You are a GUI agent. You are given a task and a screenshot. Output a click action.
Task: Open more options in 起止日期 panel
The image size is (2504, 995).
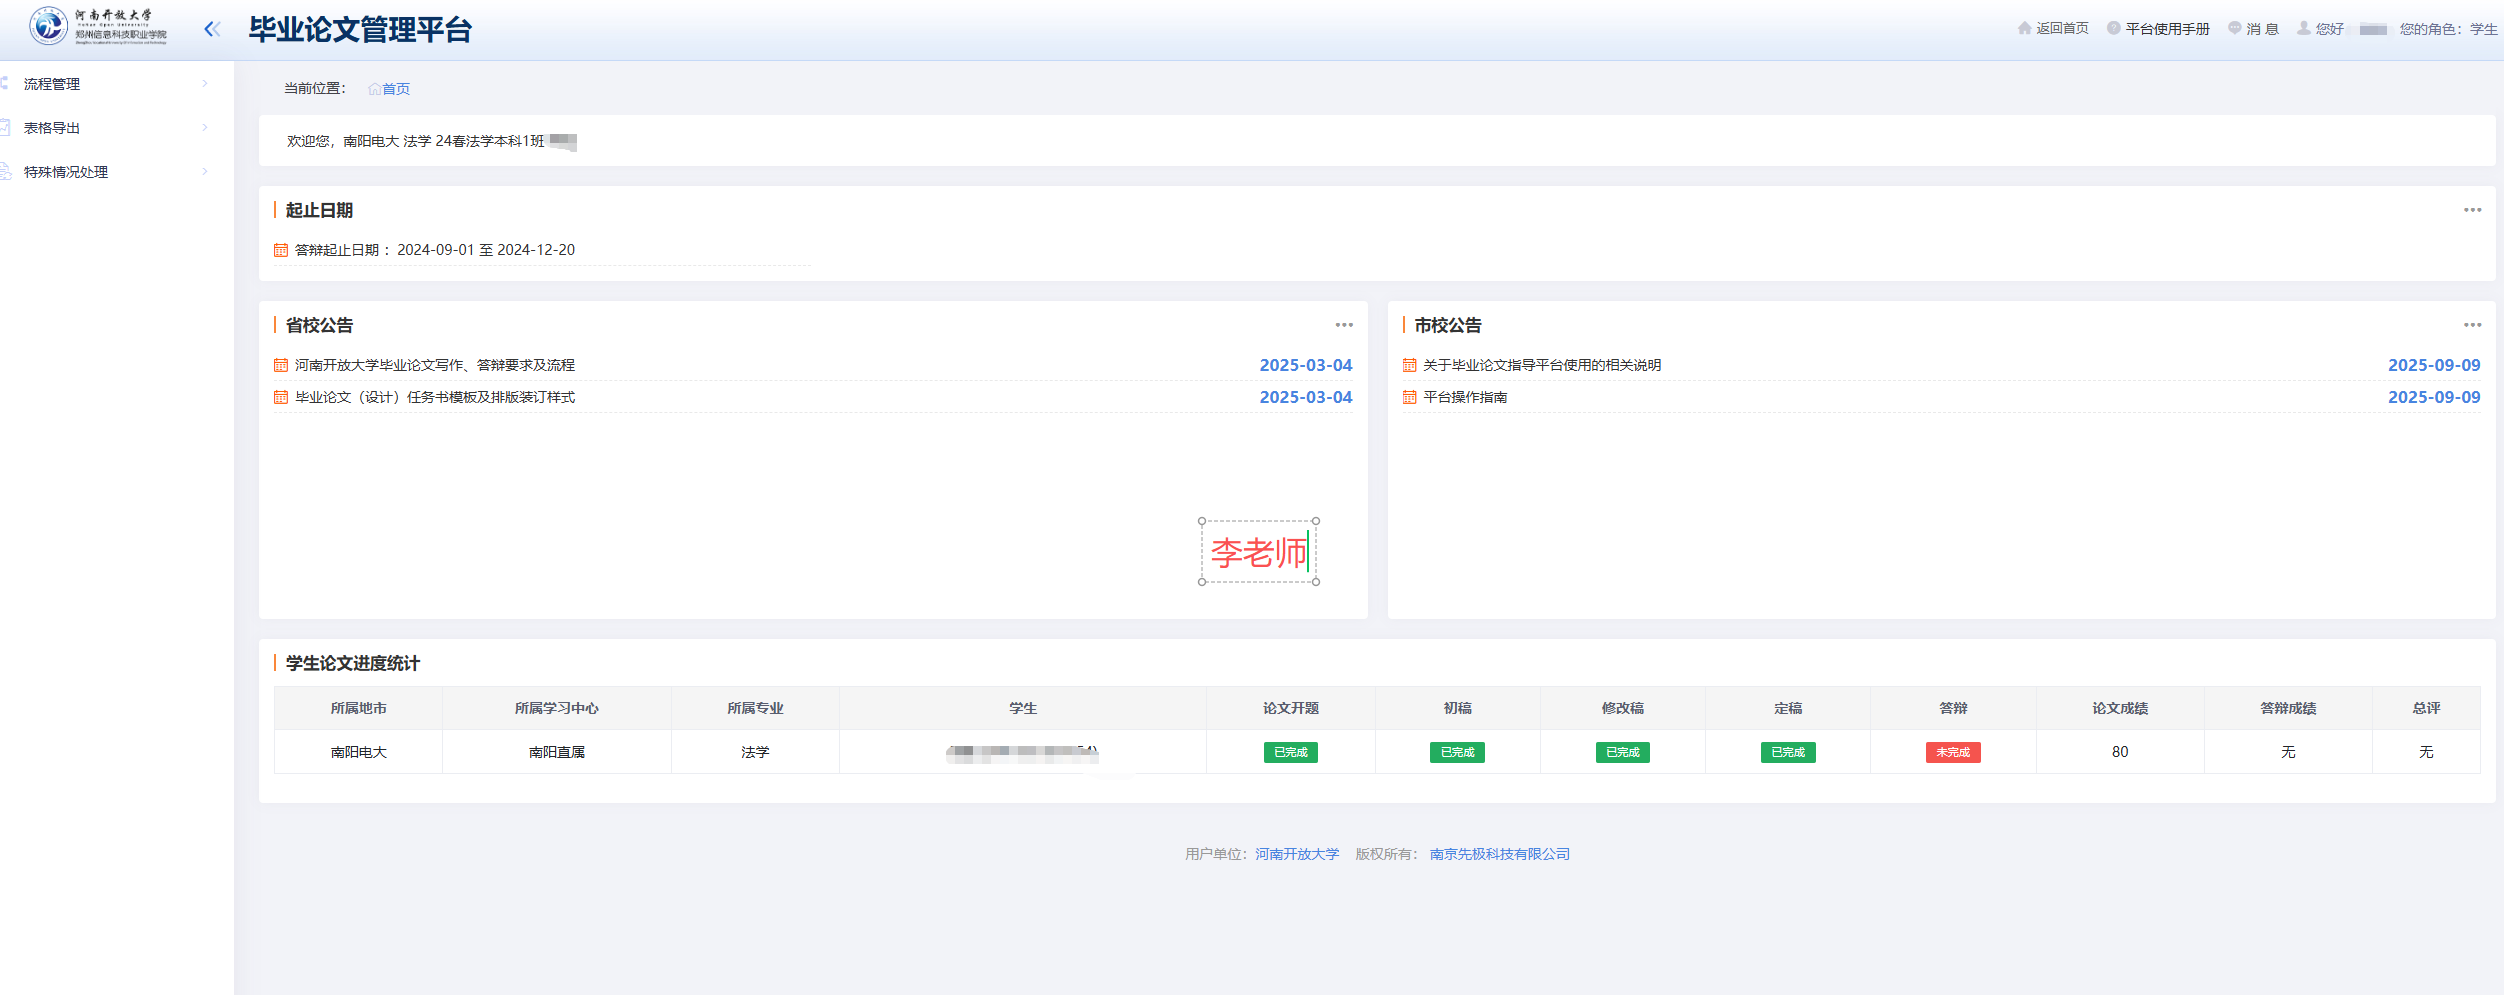point(2472,210)
